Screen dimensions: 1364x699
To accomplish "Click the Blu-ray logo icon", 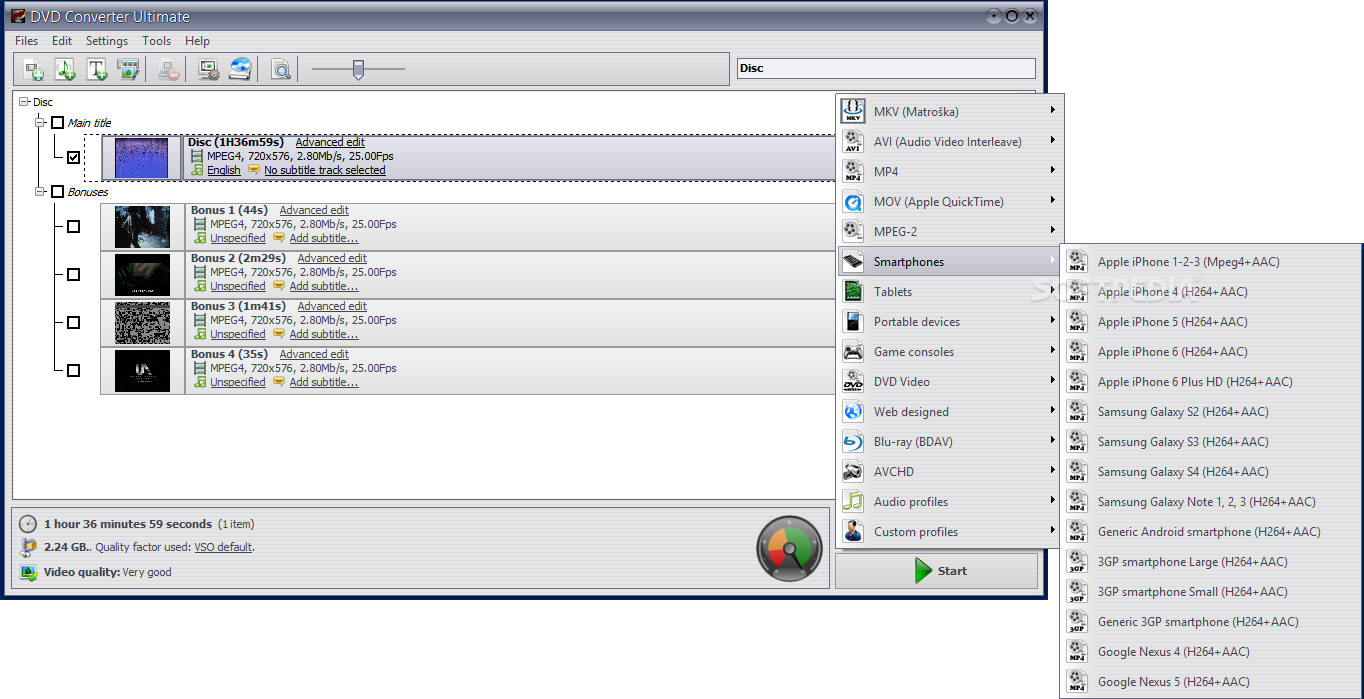I will [853, 441].
